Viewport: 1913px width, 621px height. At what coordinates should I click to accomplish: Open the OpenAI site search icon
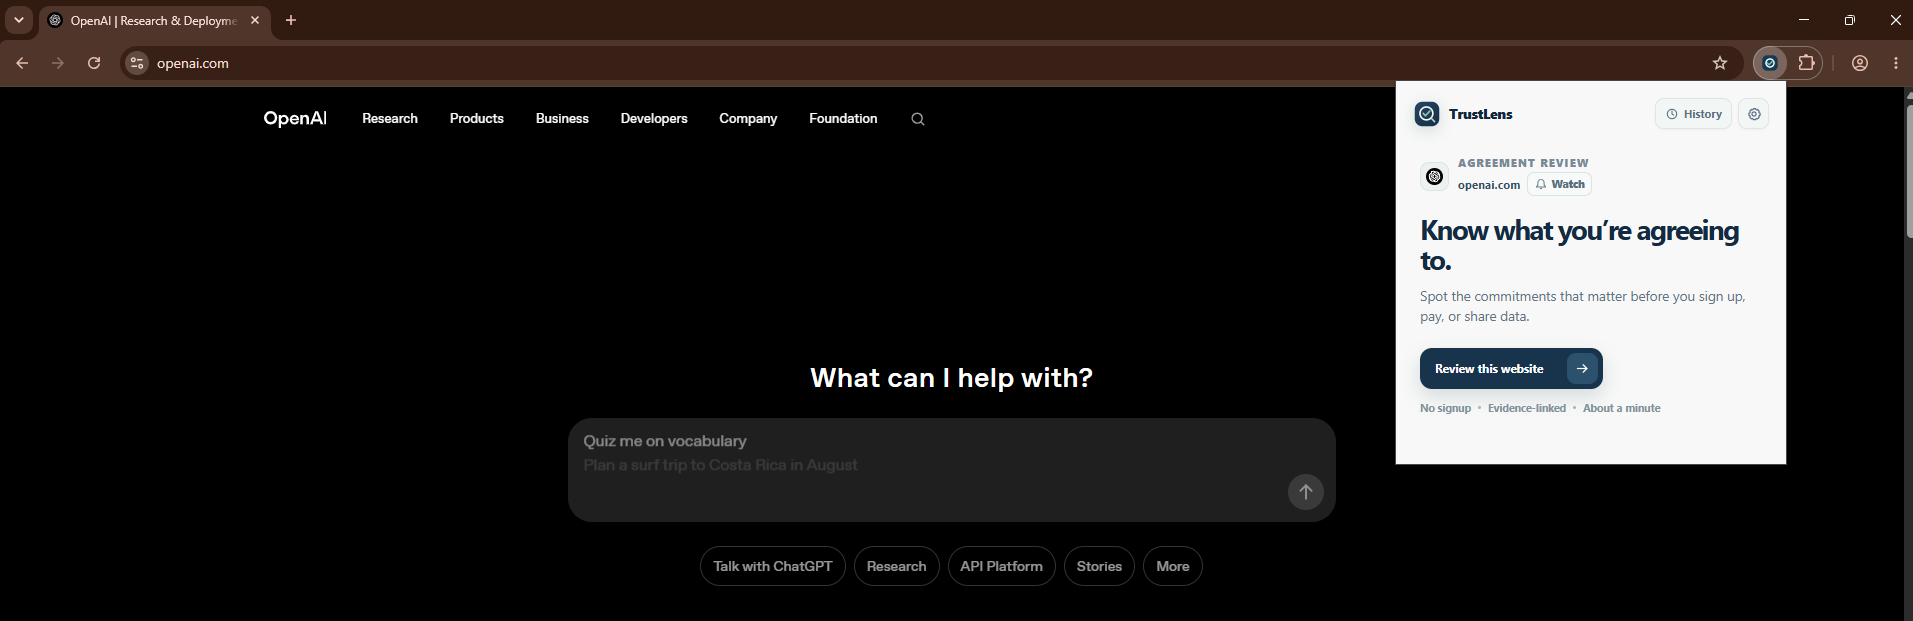pos(918,119)
